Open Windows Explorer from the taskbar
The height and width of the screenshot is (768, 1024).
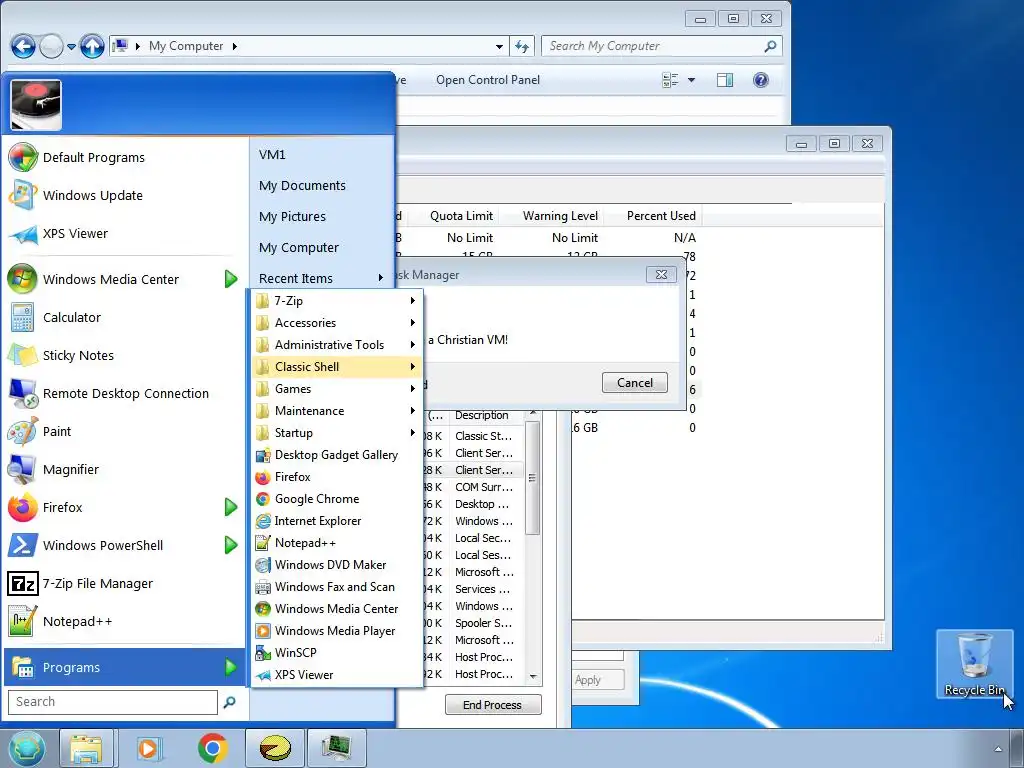pyautogui.click(x=86, y=748)
